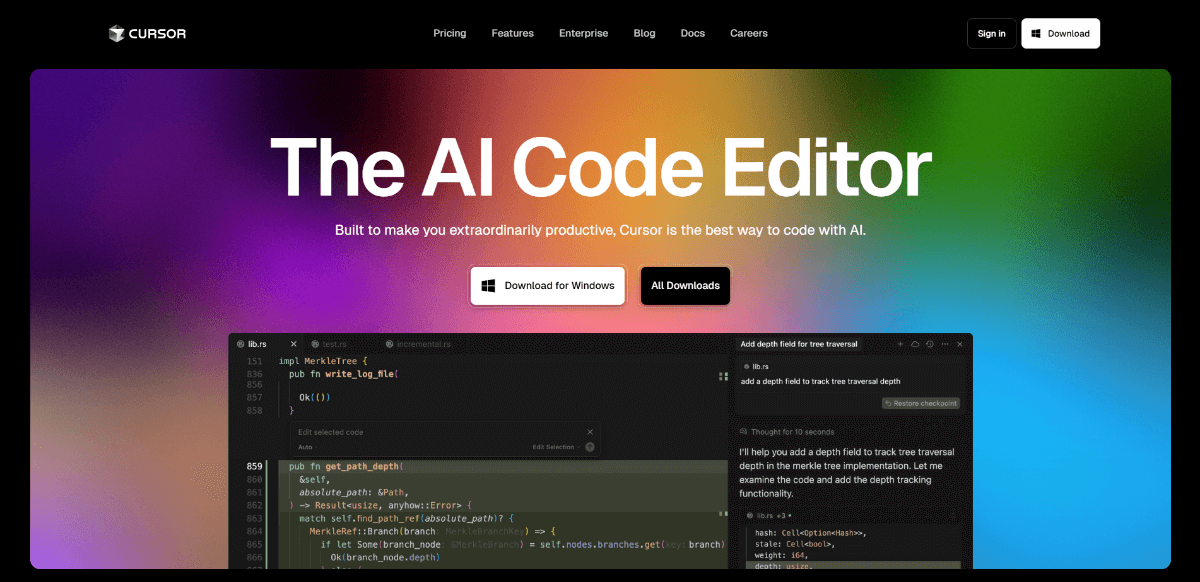Open chat history clock icon
The width and height of the screenshot is (1200, 582).
tap(930, 344)
